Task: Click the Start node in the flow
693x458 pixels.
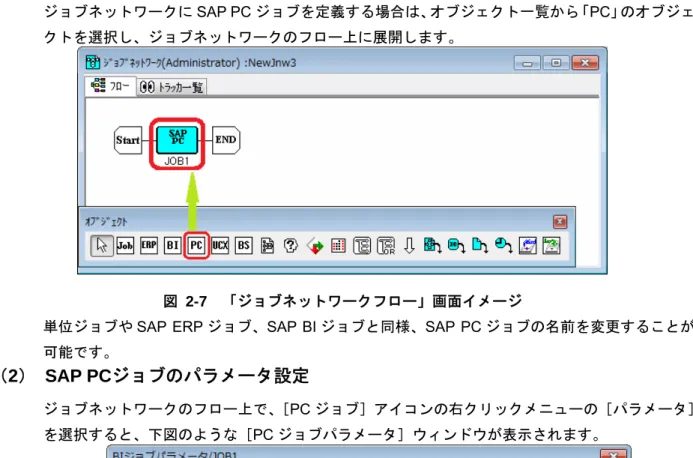Action: click(x=128, y=140)
